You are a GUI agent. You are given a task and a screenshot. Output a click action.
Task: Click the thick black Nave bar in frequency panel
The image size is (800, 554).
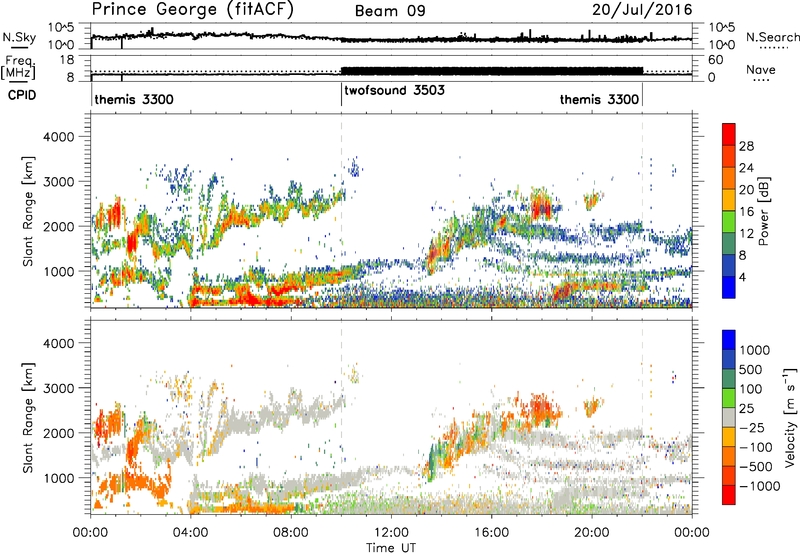[x=492, y=71]
